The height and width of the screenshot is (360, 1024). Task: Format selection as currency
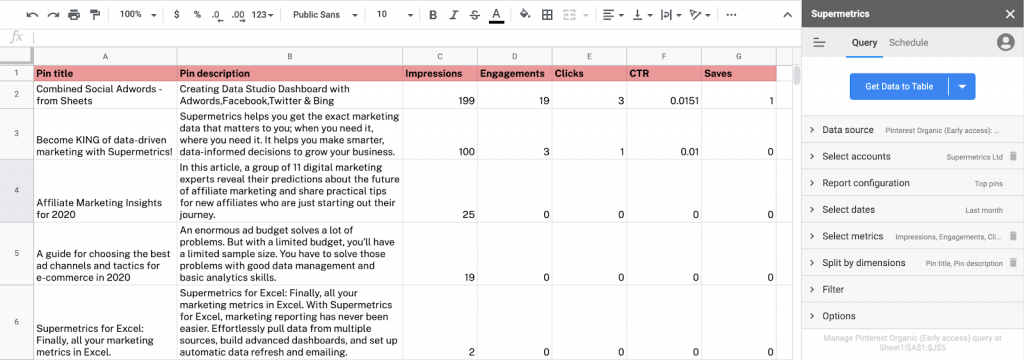click(176, 14)
